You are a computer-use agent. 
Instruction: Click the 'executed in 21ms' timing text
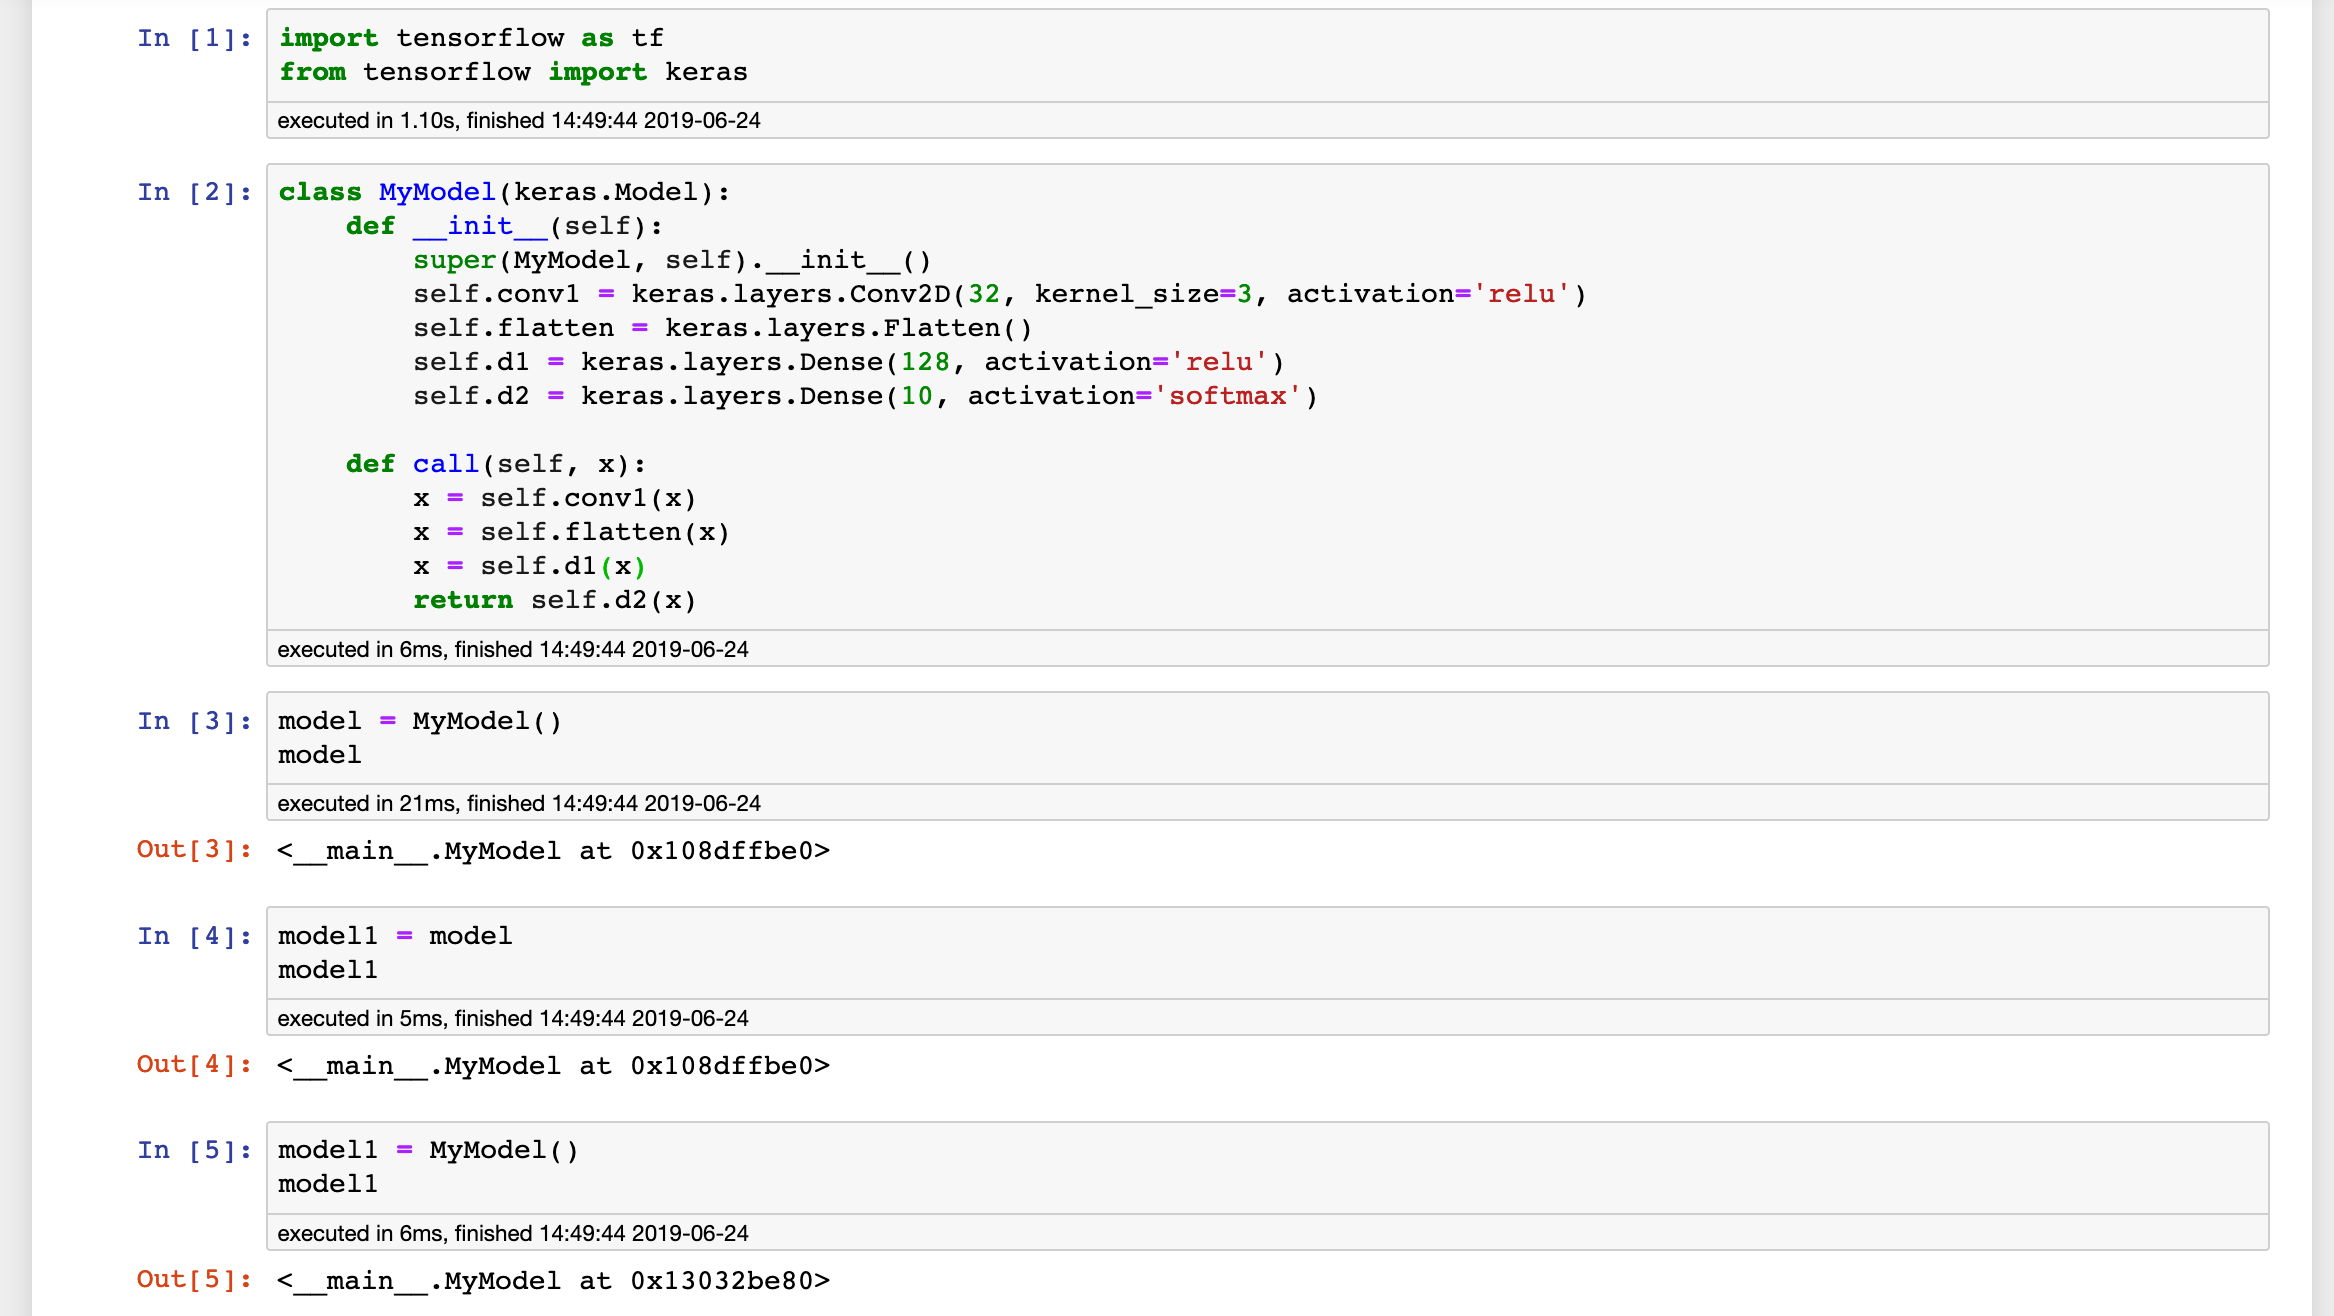tap(519, 803)
